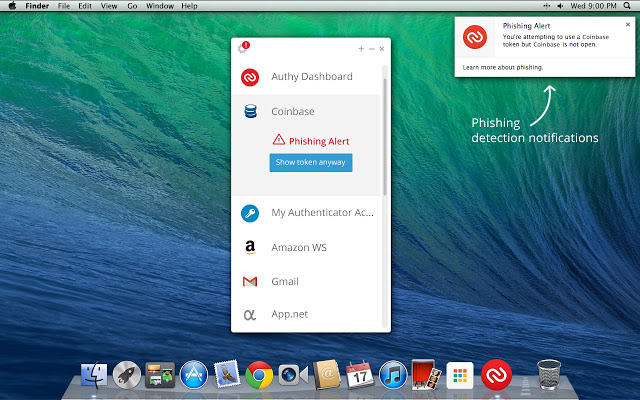This screenshot has height=400, width=640.
Task: Click the App.net alpha icon
Action: coord(249,315)
